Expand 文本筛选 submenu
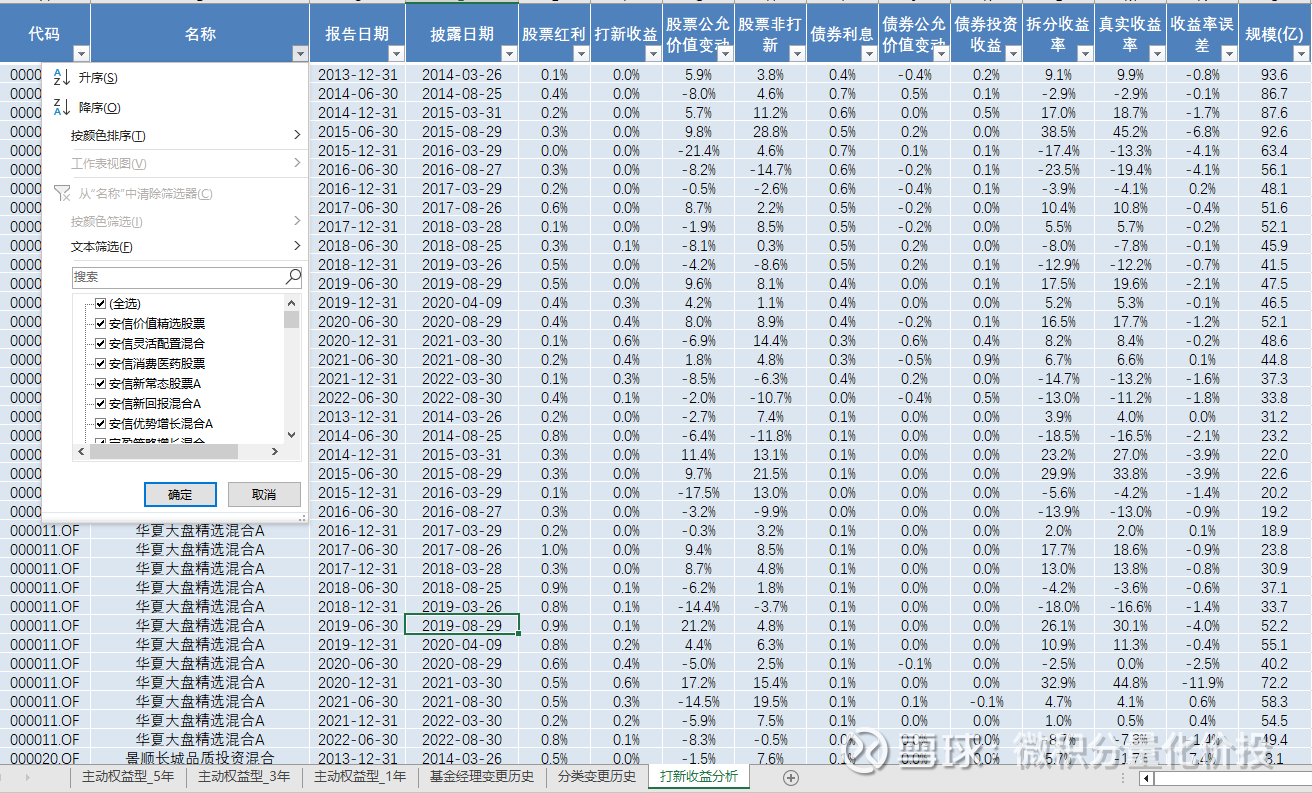The height and width of the screenshot is (793, 1312). tap(175, 246)
